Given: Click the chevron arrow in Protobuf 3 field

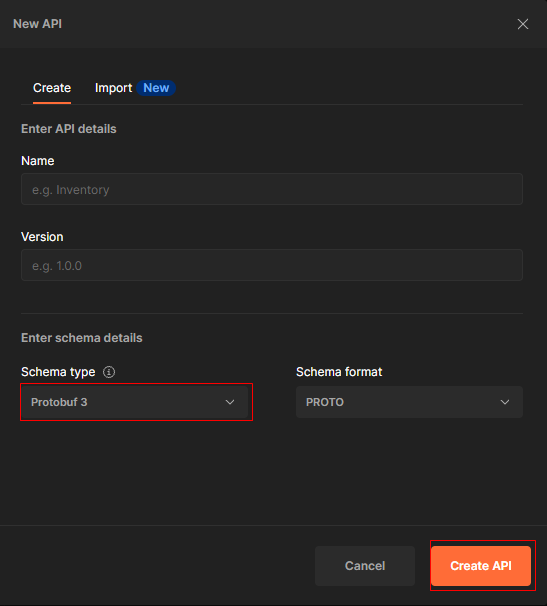Looking at the screenshot, I should coord(230,402).
